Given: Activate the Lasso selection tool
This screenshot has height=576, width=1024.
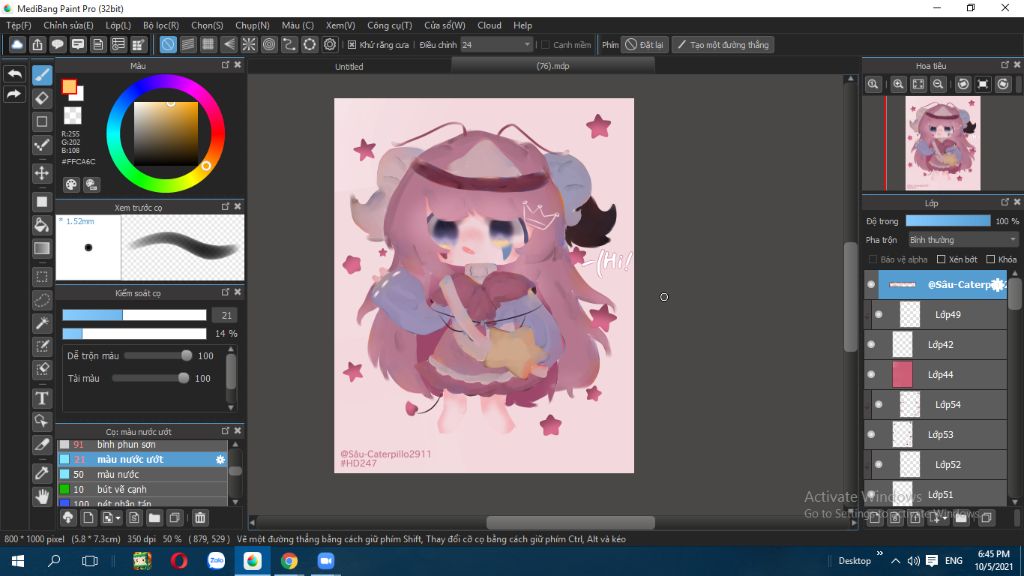Looking at the screenshot, I should 42,300.
